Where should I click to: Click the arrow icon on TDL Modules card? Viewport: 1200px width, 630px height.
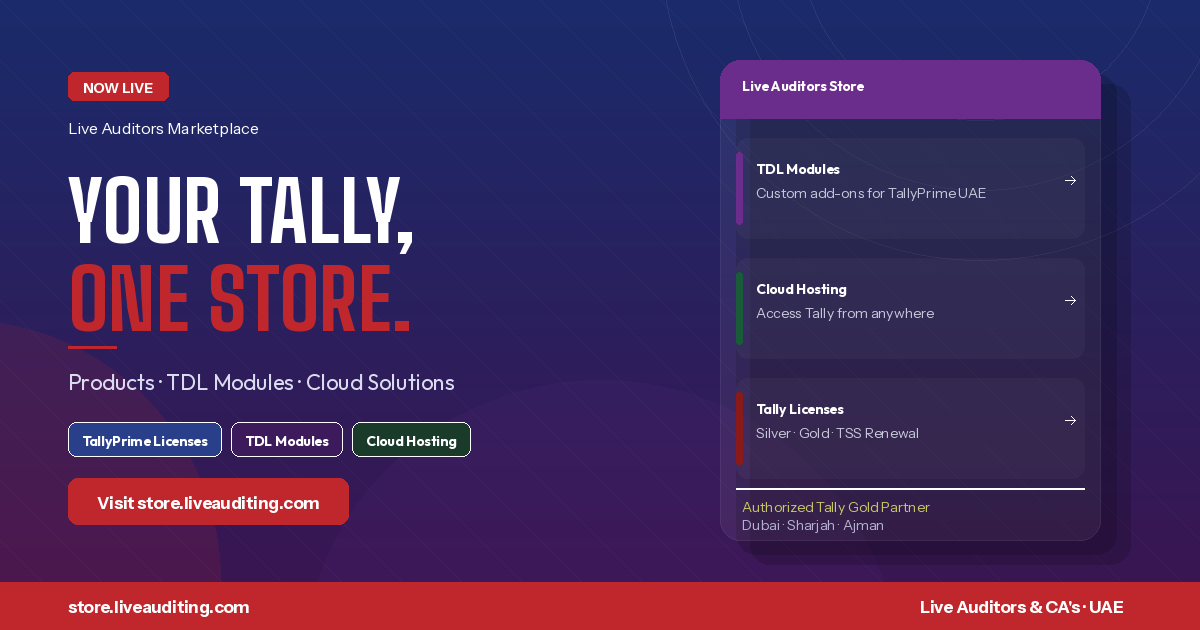click(1070, 181)
